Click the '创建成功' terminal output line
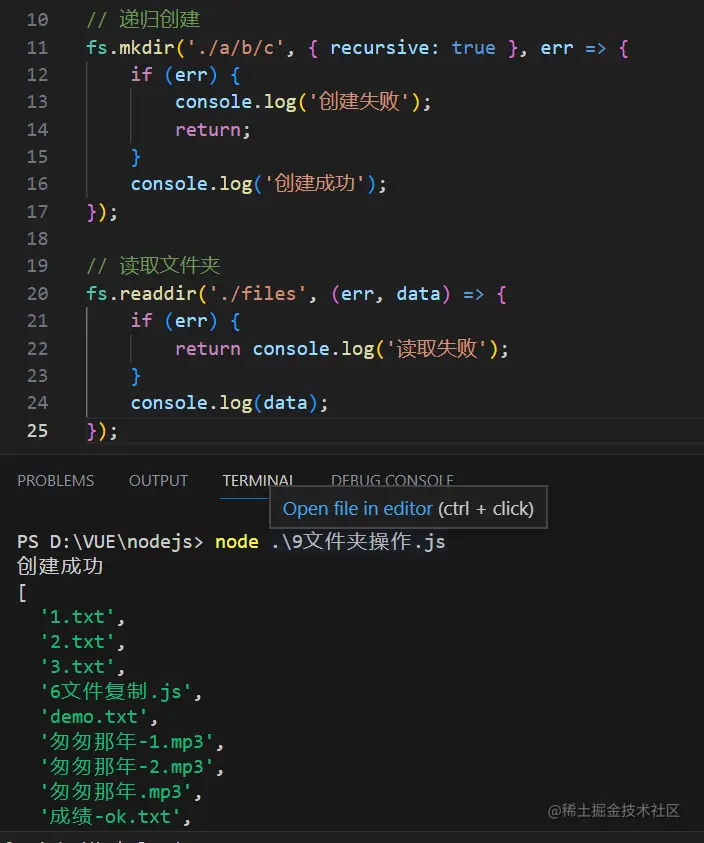The height and width of the screenshot is (843, 704). coord(60,566)
